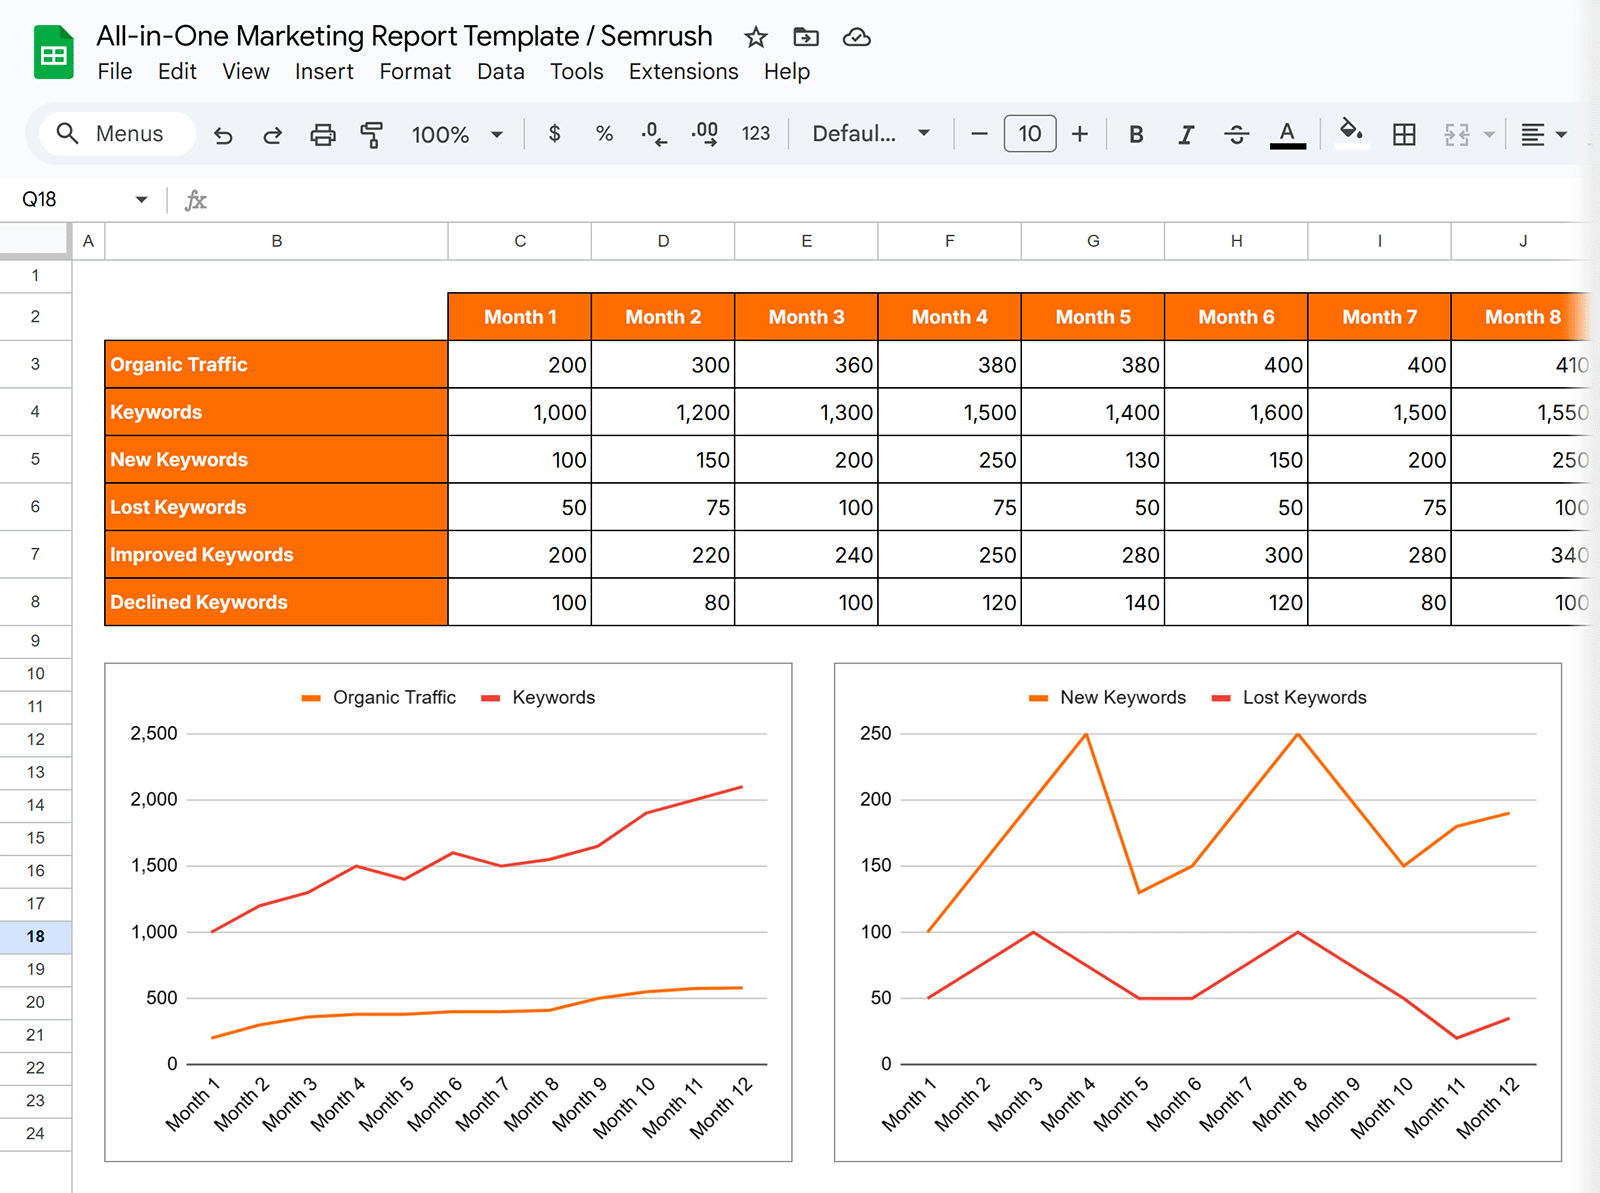This screenshot has width=1600, height=1193.
Task: Open the Format menu
Action: (x=415, y=71)
